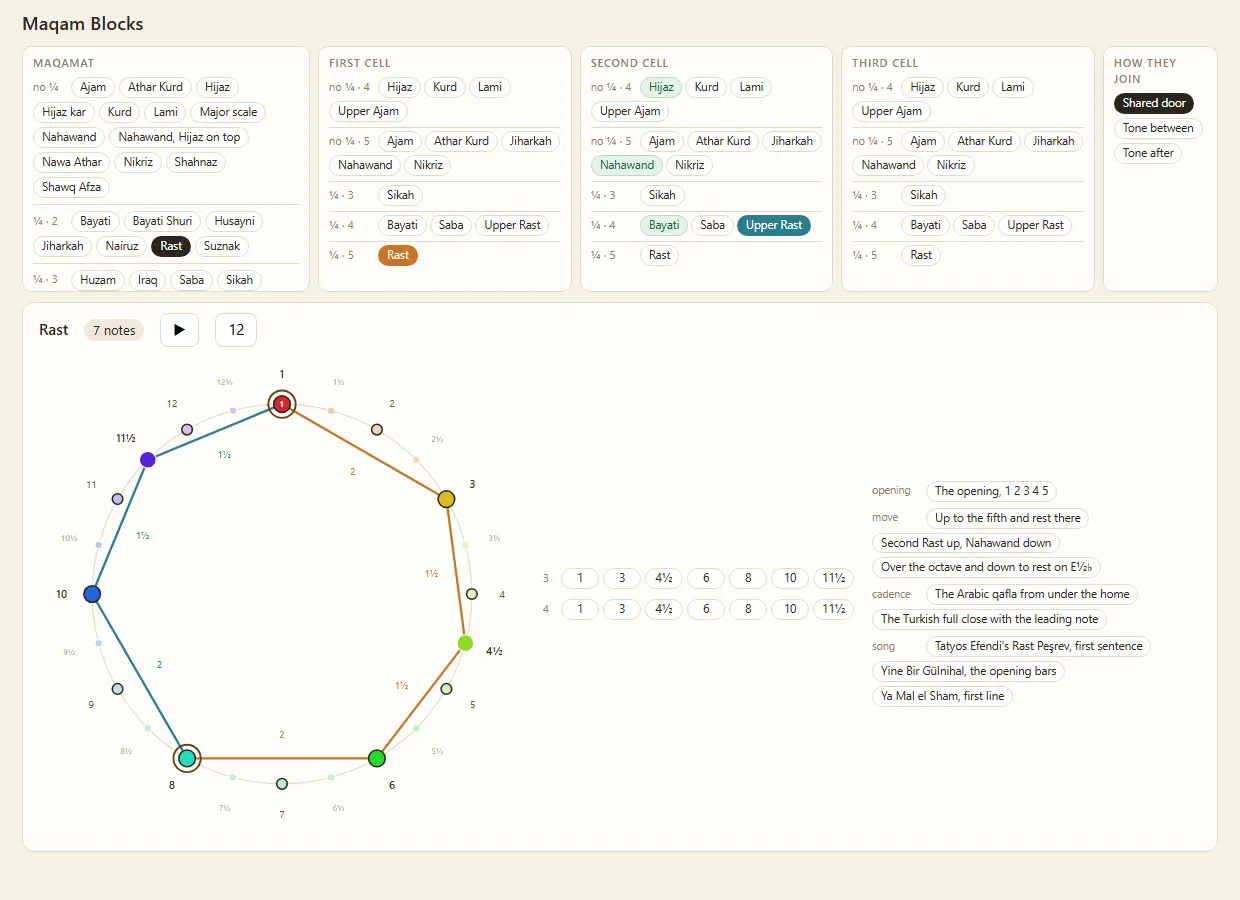Select the Iraq maqam
1240x900 pixels.
click(x=148, y=280)
